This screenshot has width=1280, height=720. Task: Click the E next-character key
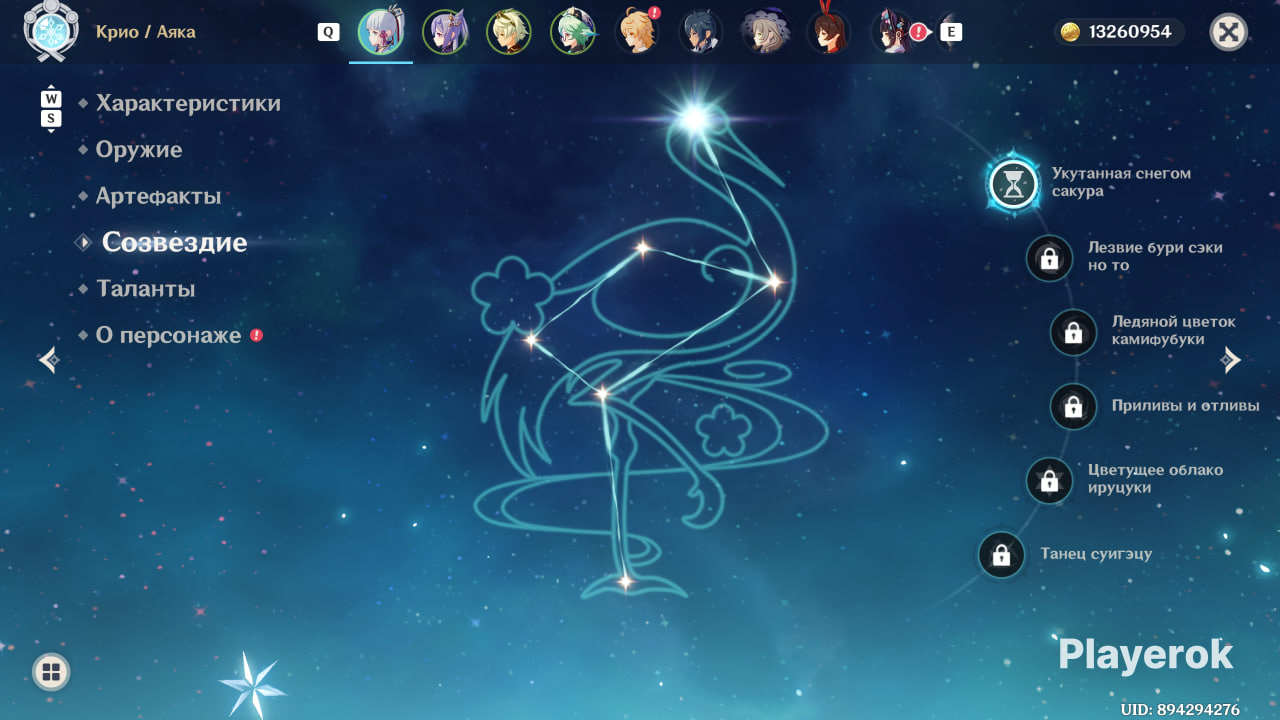coord(951,32)
